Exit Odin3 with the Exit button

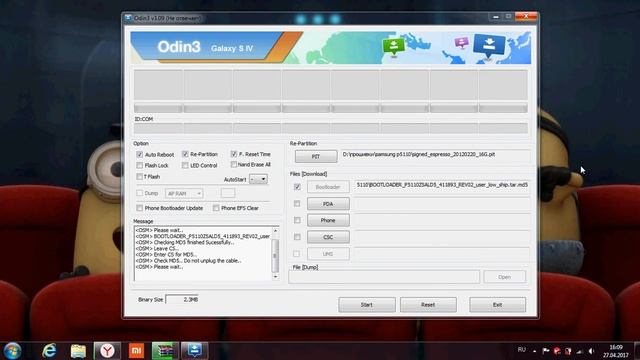click(498, 305)
